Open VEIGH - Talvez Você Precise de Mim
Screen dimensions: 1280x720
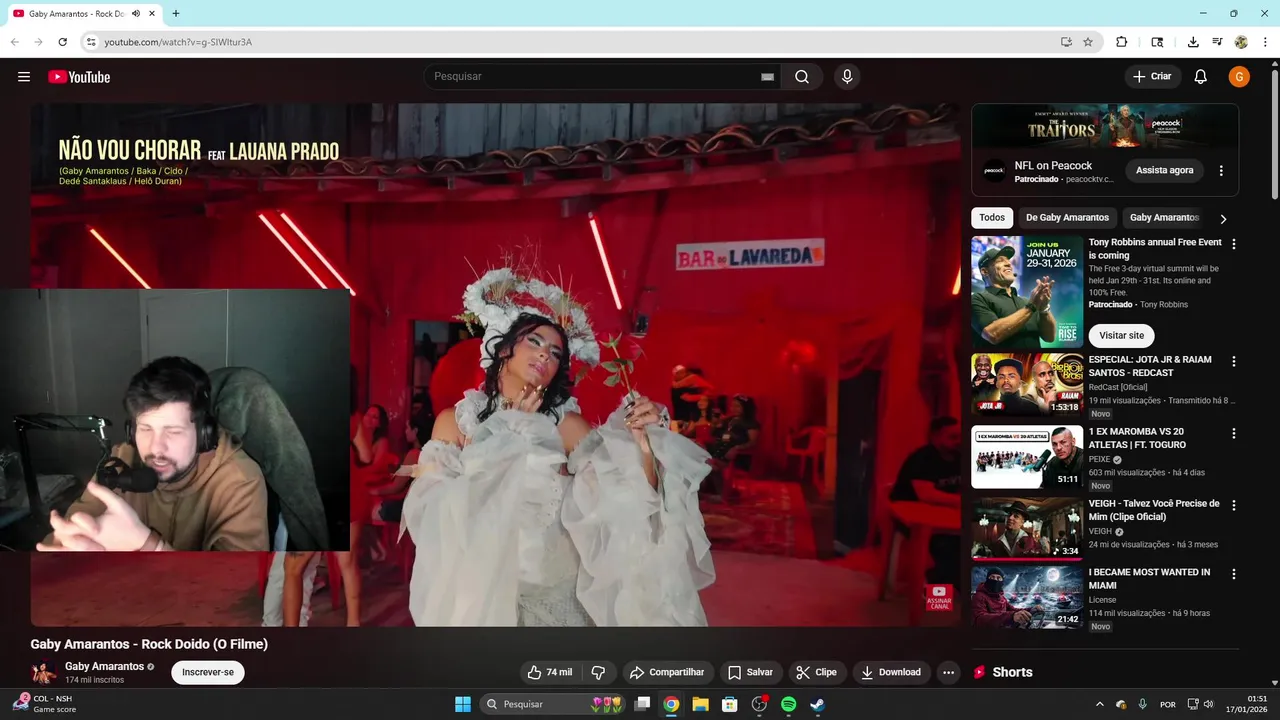(1153, 510)
